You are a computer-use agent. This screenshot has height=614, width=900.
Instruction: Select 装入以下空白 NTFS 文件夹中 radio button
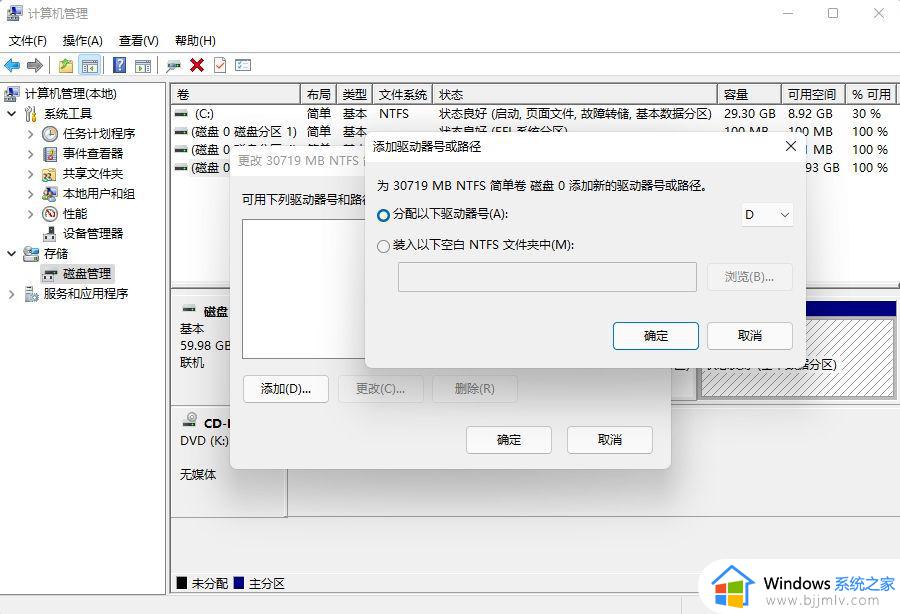click(x=383, y=246)
